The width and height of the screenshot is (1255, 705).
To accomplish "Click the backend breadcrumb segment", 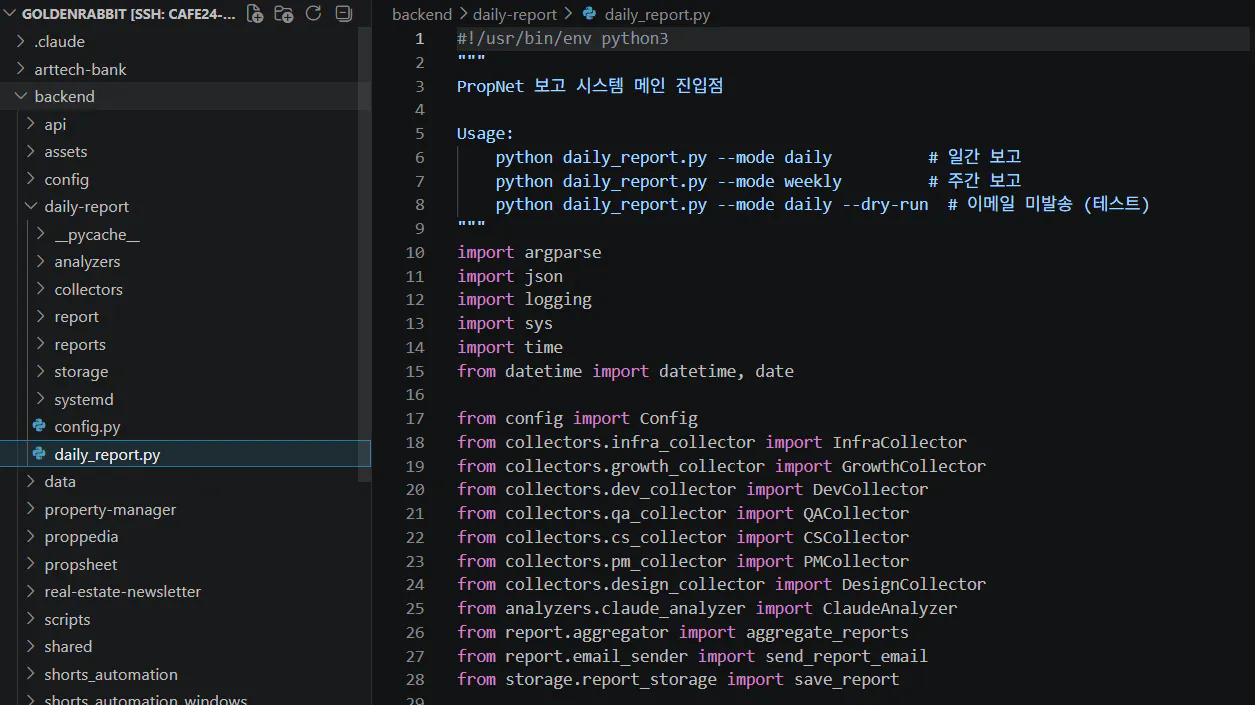I will tap(422, 15).
